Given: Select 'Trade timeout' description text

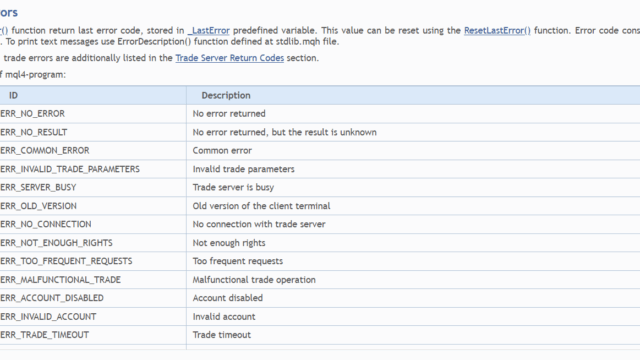Looking at the screenshot, I should 222,335.
